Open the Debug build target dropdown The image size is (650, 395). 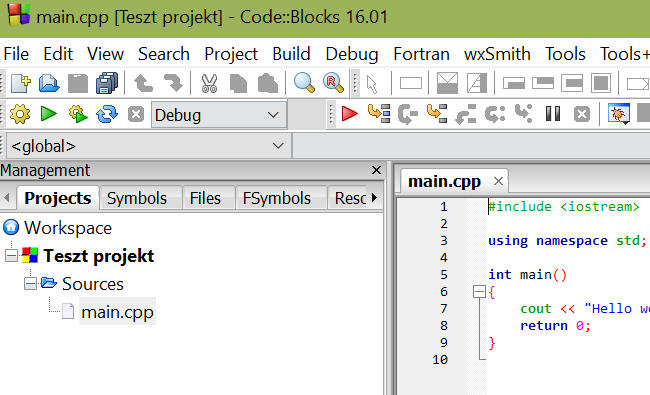tap(219, 115)
